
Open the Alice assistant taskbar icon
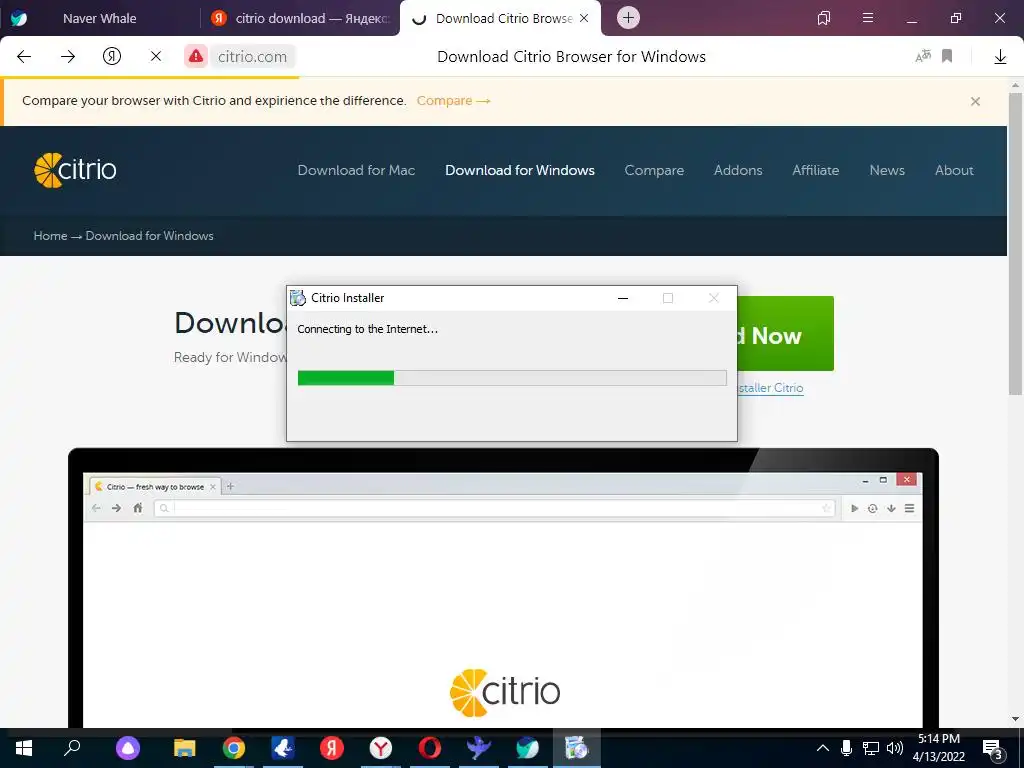click(128, 748)
